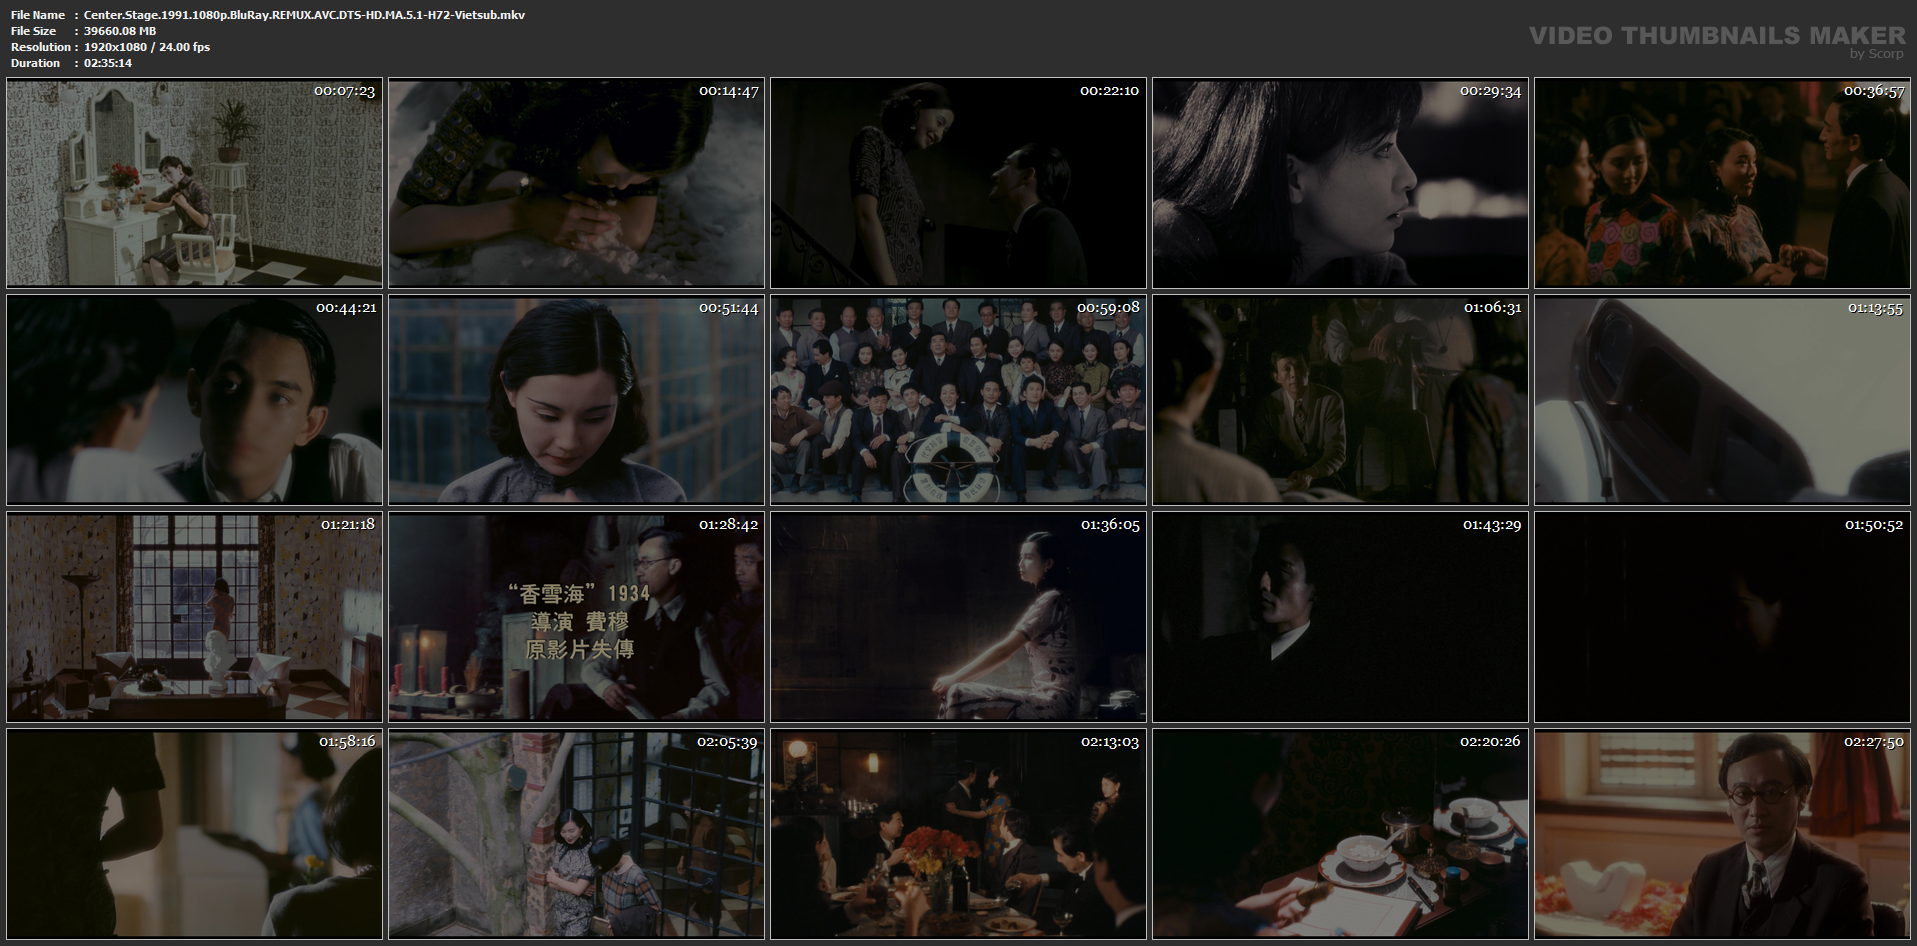Screen dimensions: 1917x946
Task: Click the file size value 39660.08 MB
Action: [x=120, y=31]
